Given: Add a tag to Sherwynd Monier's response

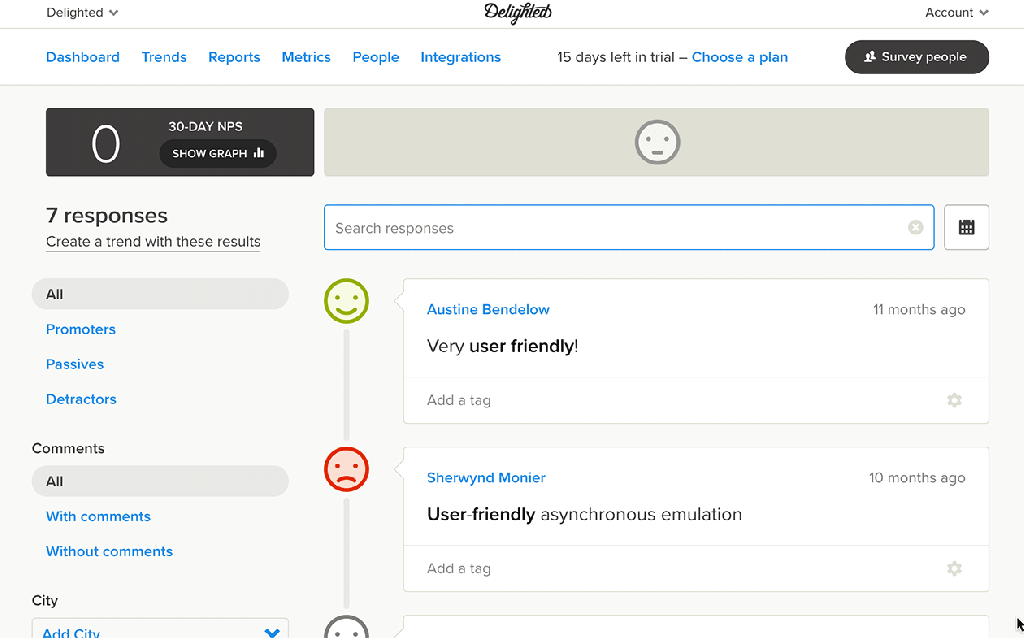Looking at the screenshot, I should tap(459, 569).
